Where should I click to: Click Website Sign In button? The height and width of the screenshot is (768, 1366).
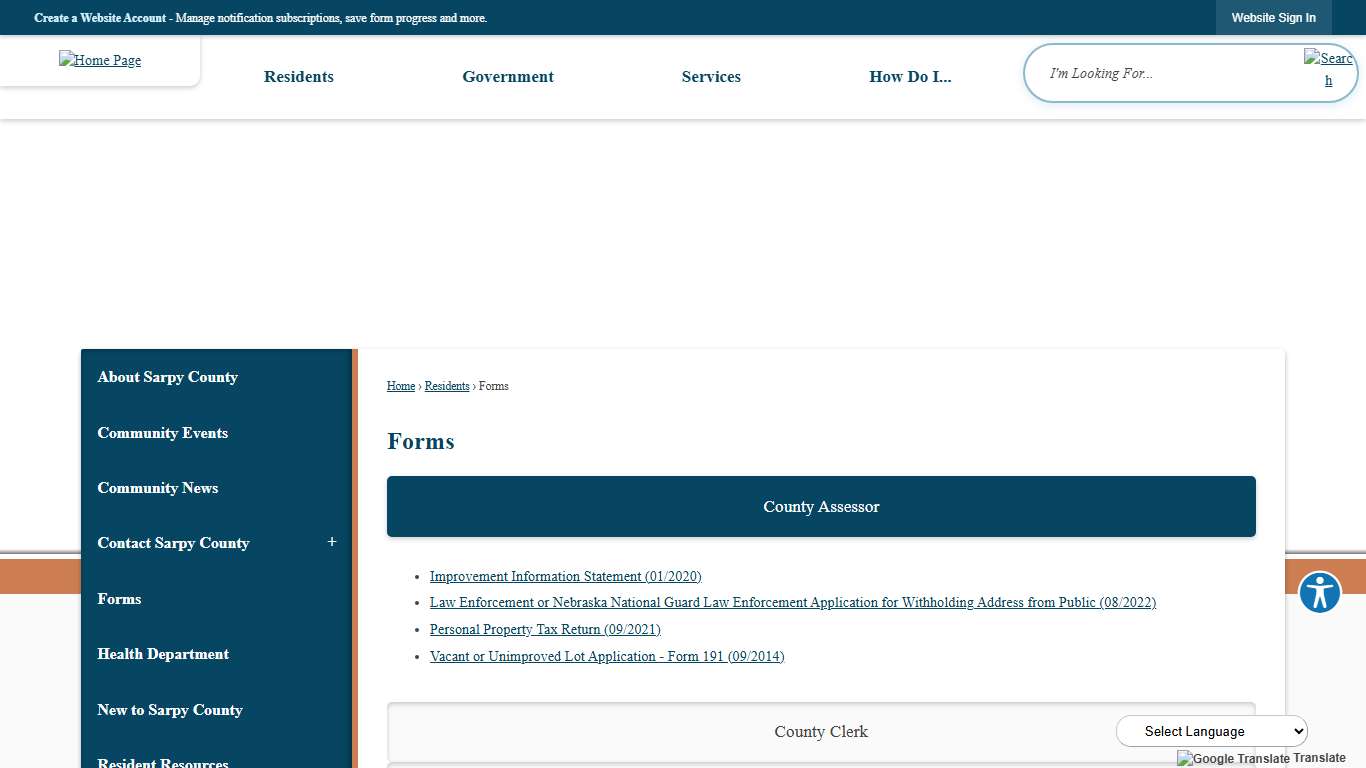tap(1273, 18)
